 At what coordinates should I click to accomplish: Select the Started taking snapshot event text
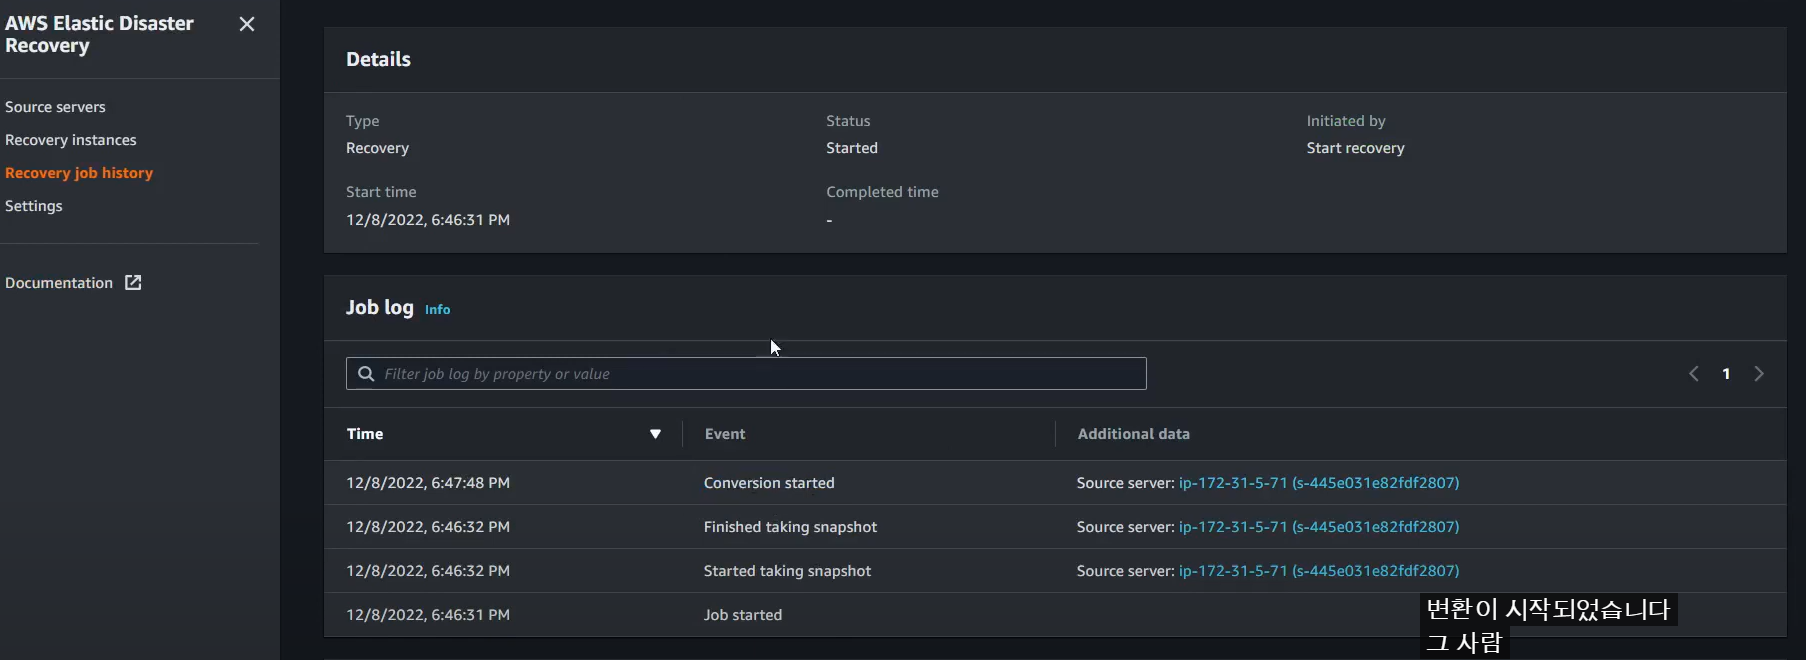(787, 571)
